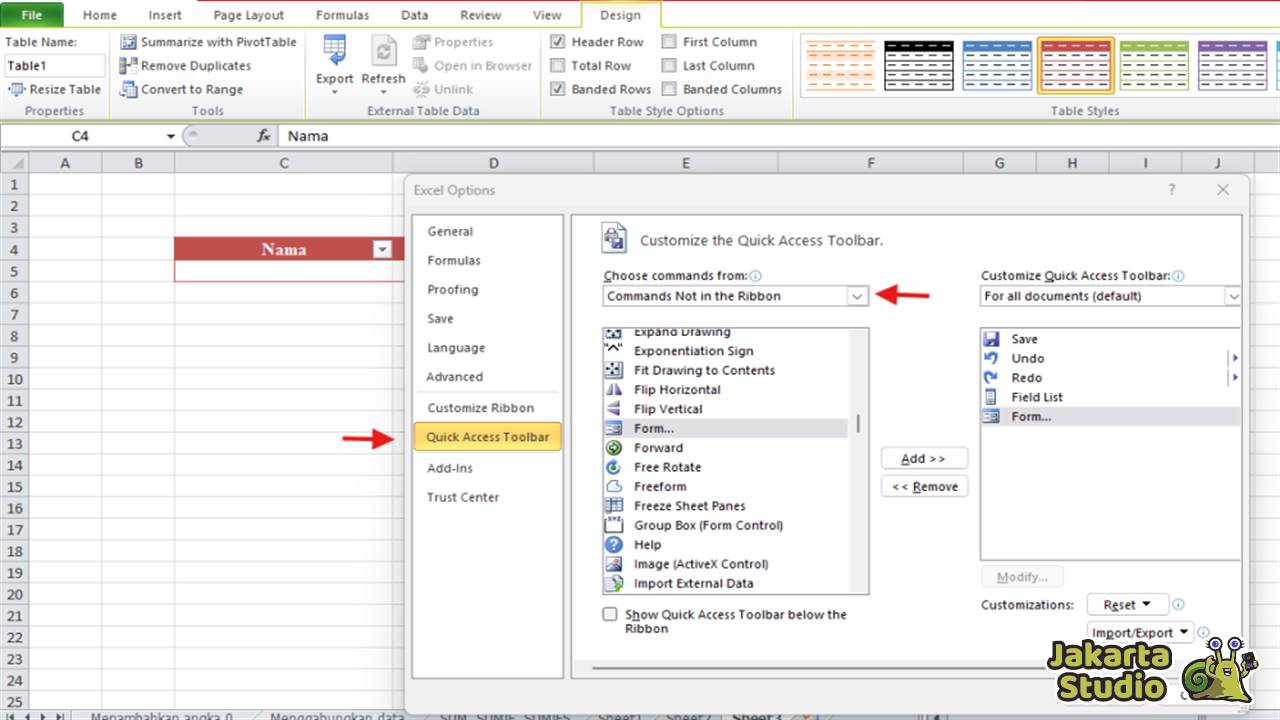Click the Add button to add Form command
Screen dimensions: 1280x720
tap(923, 457)
